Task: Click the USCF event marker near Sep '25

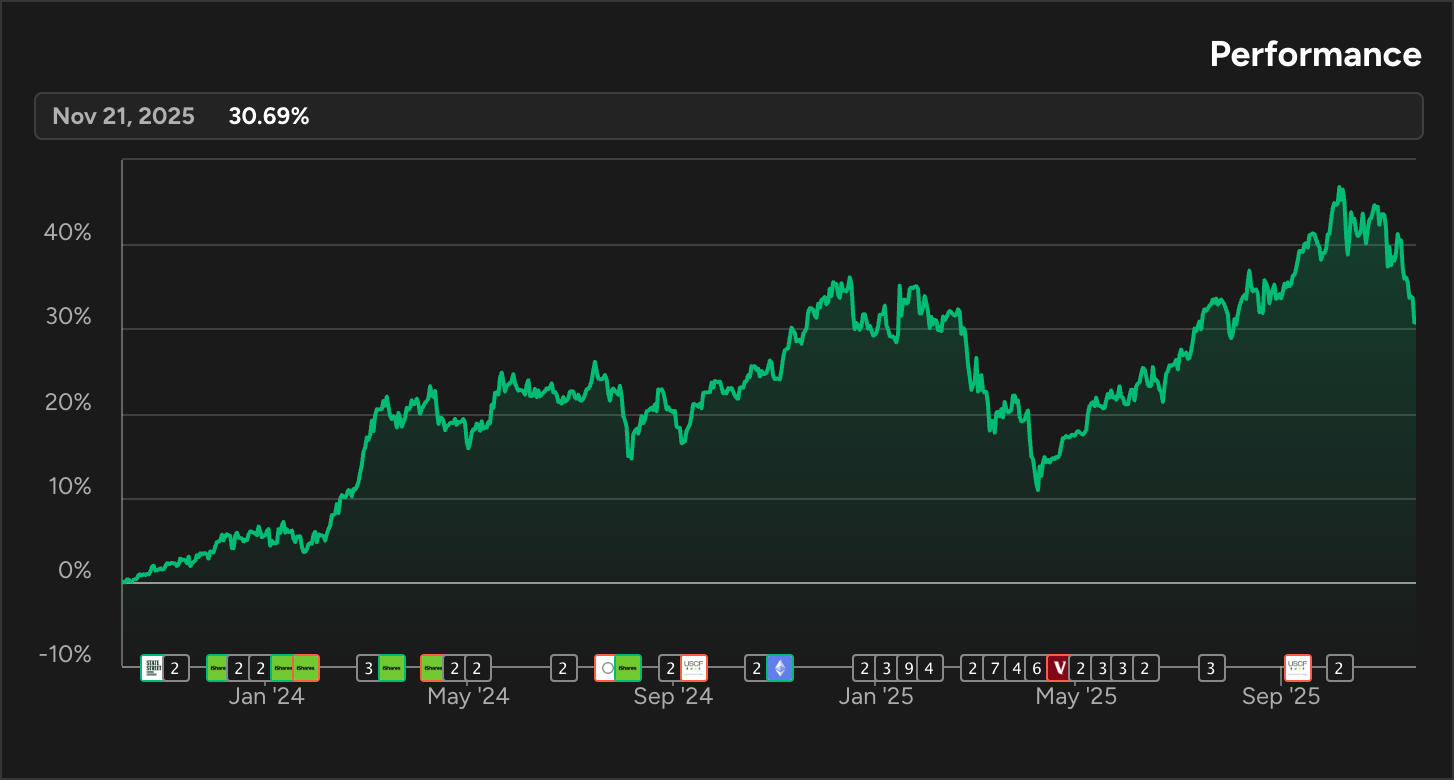Action: (x=1297, y=668)
